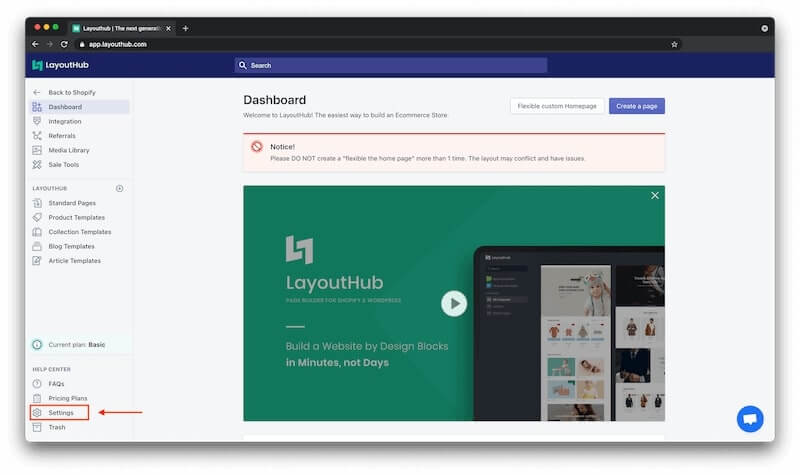Image resolution: width=800 pixels, height=475 pixels.
Task: Click the Current plan: Basic entry
Action: coord(80,345)
